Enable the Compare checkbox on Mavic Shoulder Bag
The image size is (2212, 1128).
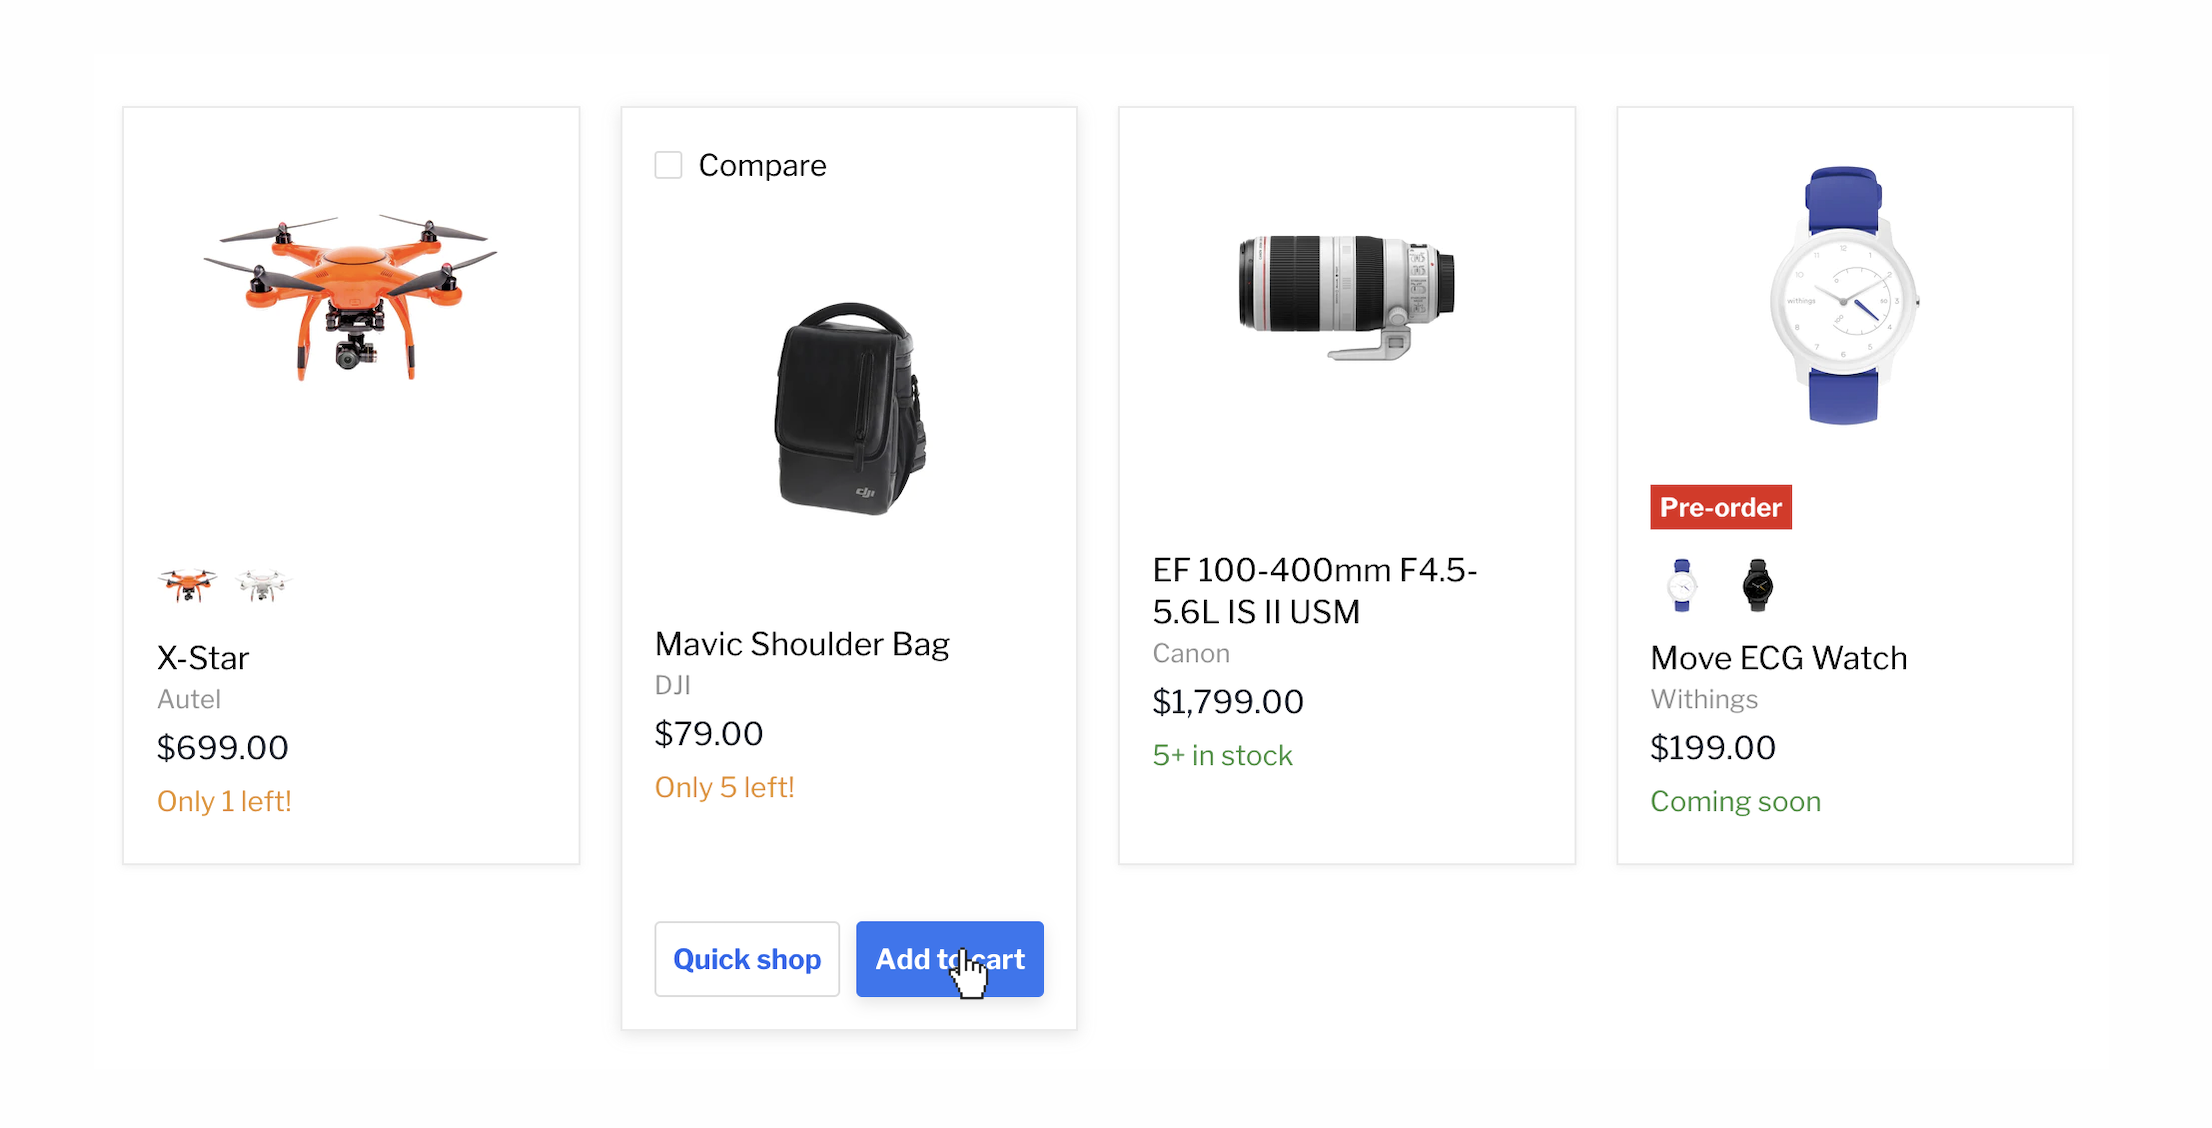pos(668,164)
